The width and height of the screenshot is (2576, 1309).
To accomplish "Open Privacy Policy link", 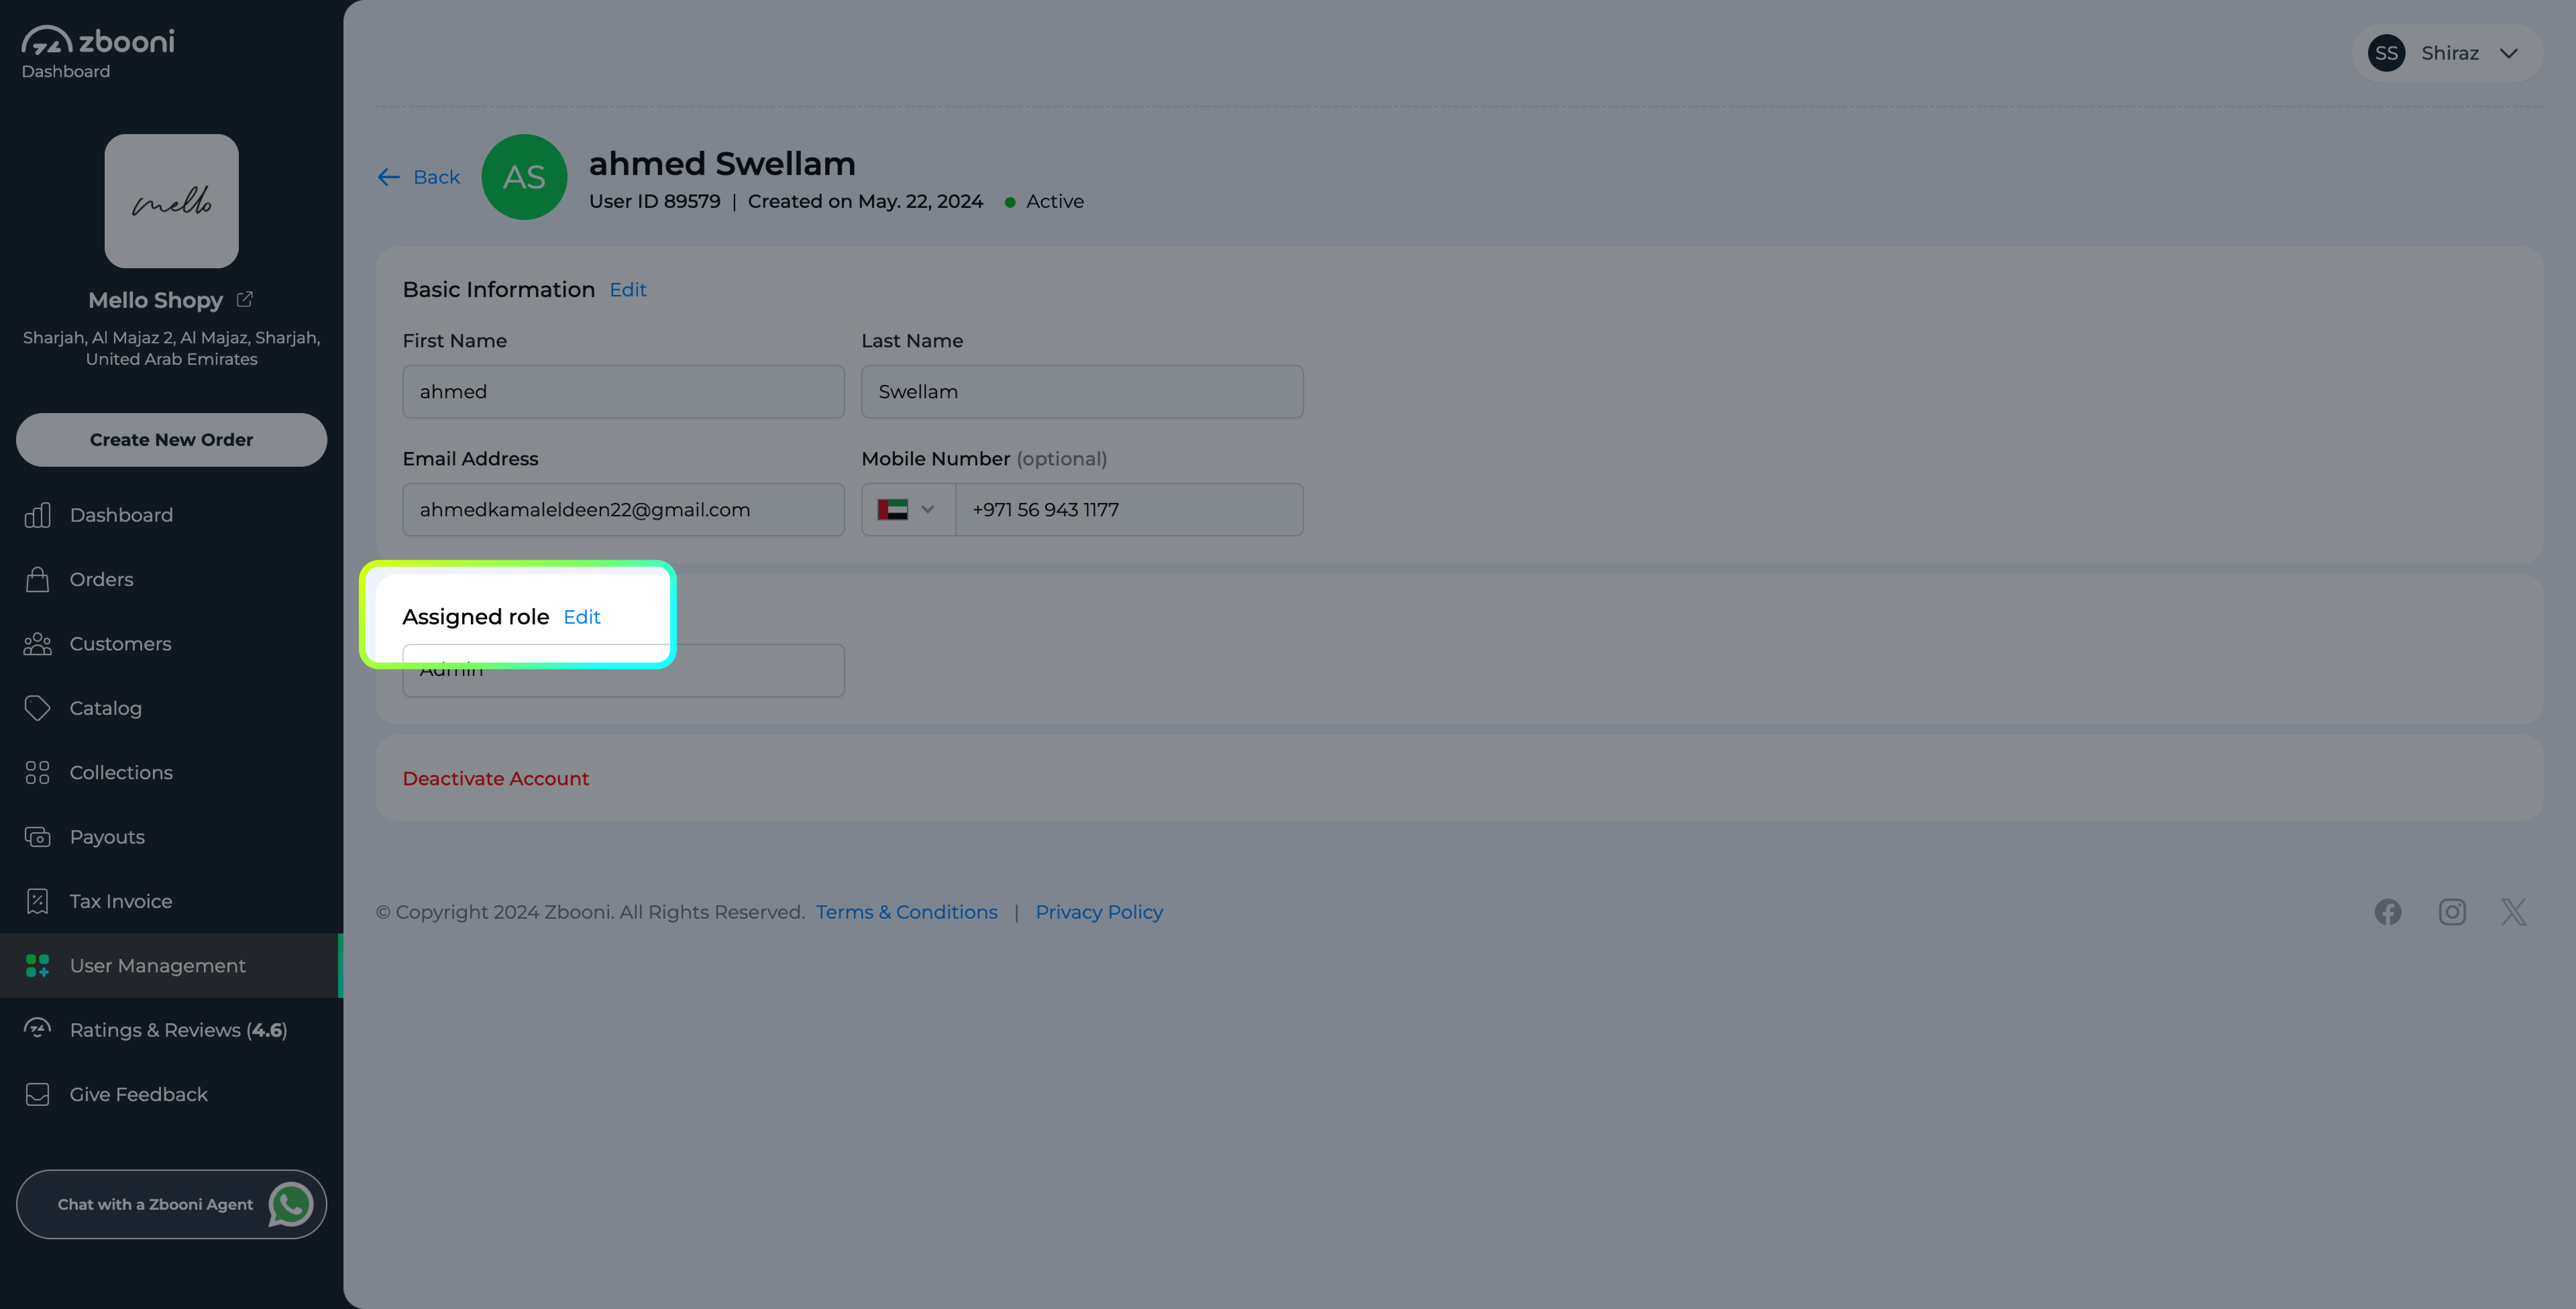I will click(x=1099, y=912).
